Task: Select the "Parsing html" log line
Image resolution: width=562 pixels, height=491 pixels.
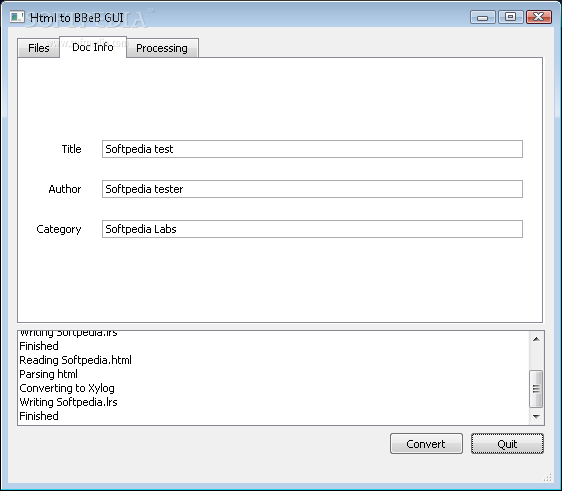Action: point(48,374)
